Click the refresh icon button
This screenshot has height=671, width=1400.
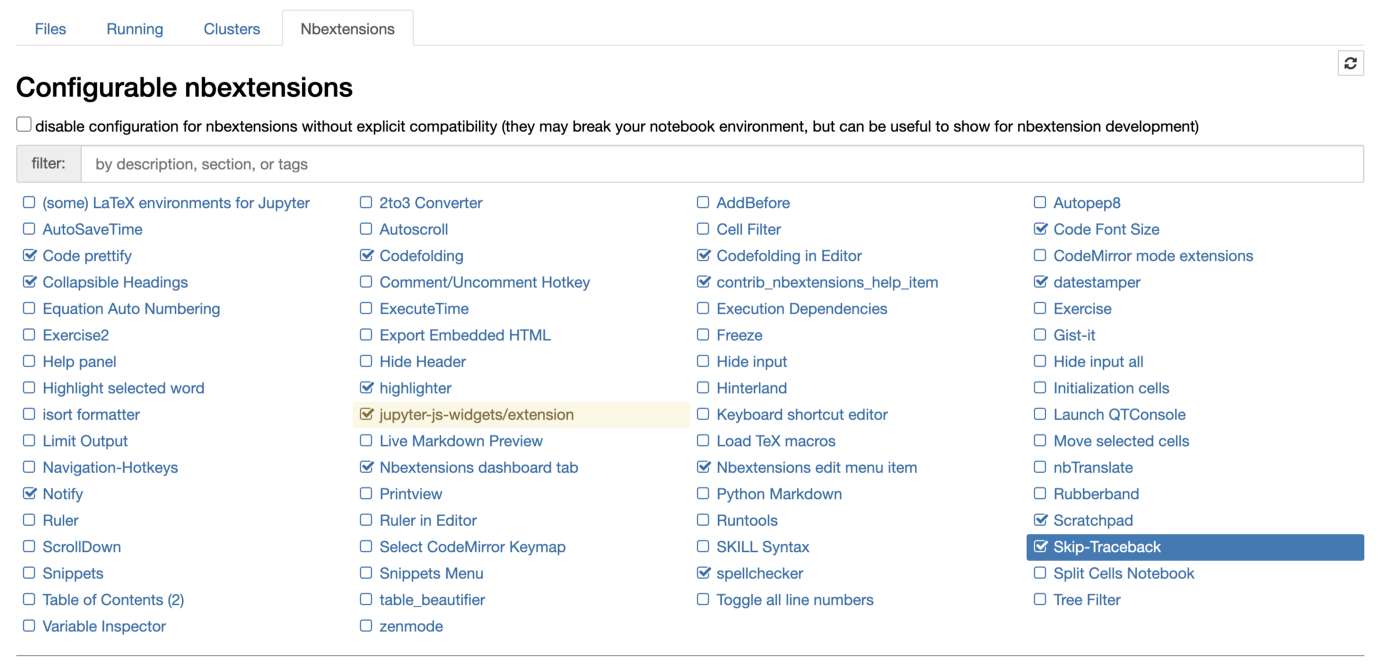[1350, 63]
